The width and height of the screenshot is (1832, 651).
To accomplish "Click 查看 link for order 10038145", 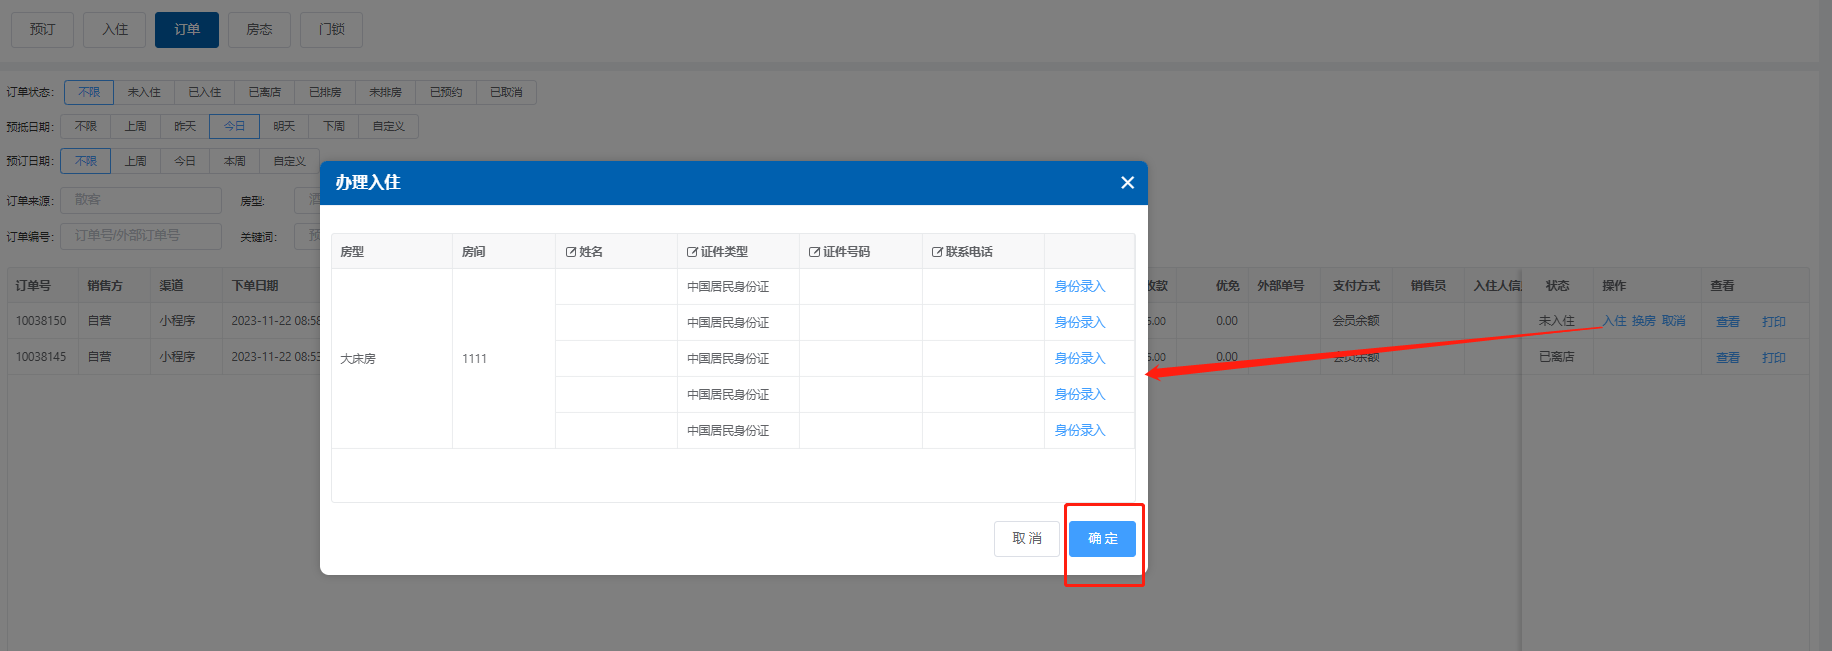I will pyautogui.click(x=1727, y=358).
